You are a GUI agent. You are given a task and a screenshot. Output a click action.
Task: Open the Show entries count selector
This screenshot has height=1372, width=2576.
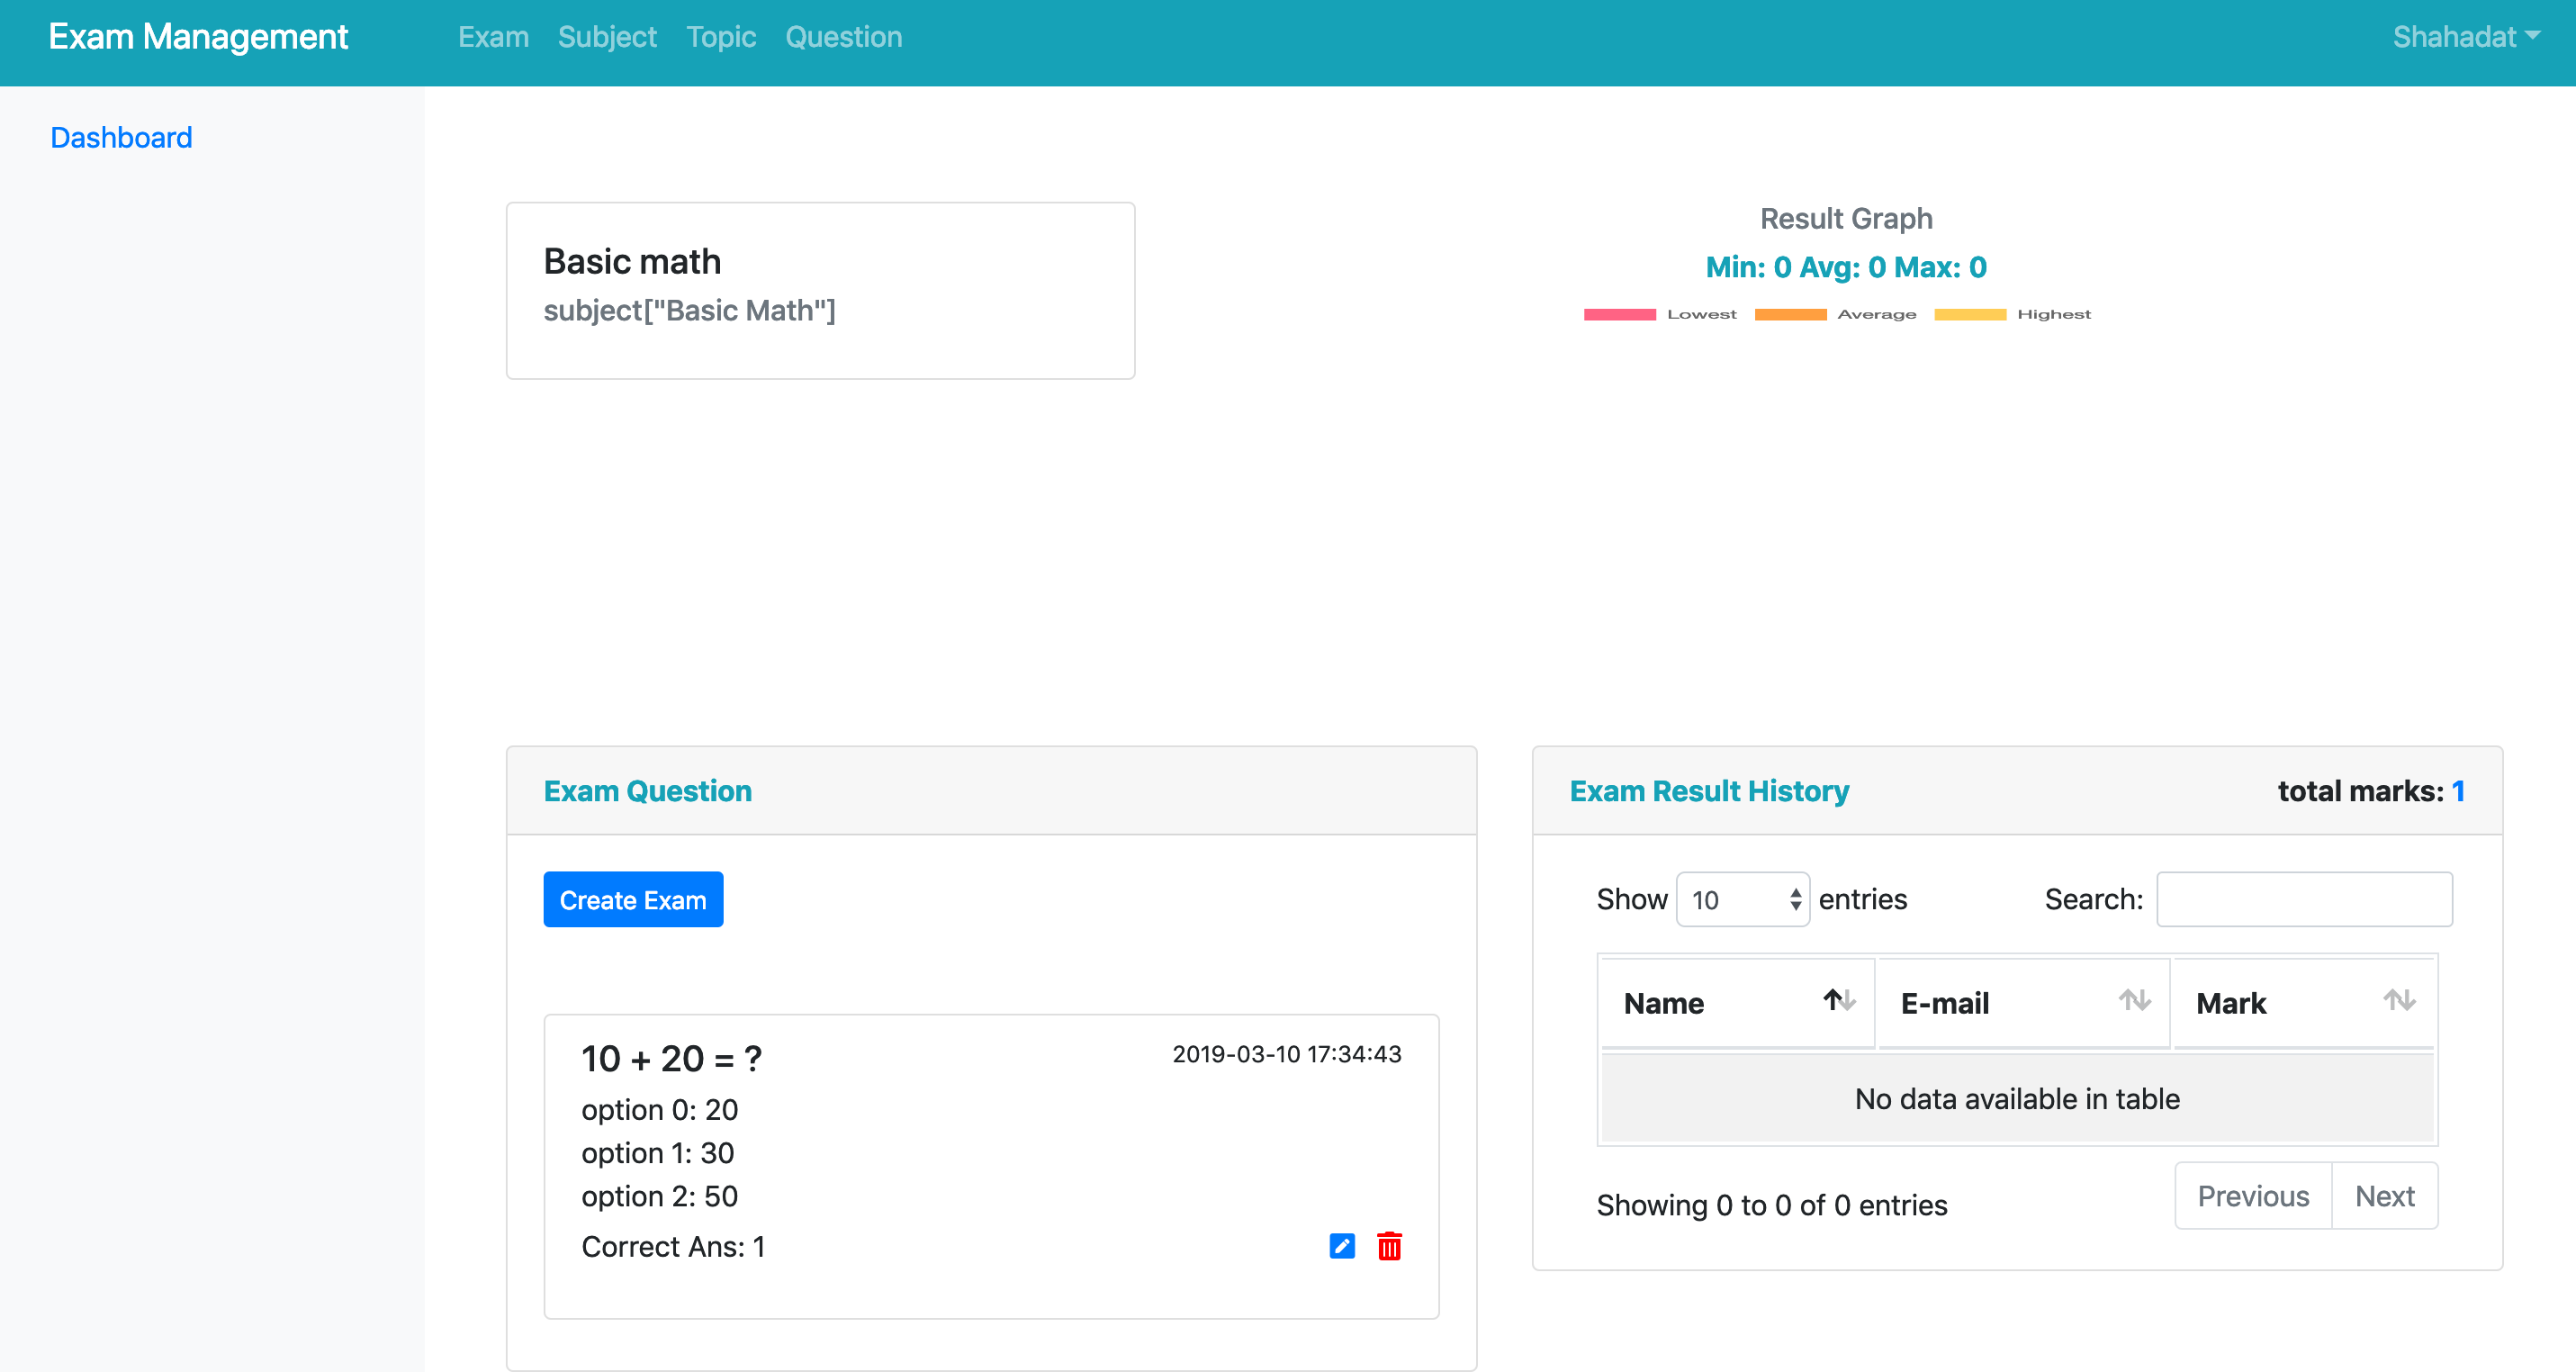pos(1743,899)
